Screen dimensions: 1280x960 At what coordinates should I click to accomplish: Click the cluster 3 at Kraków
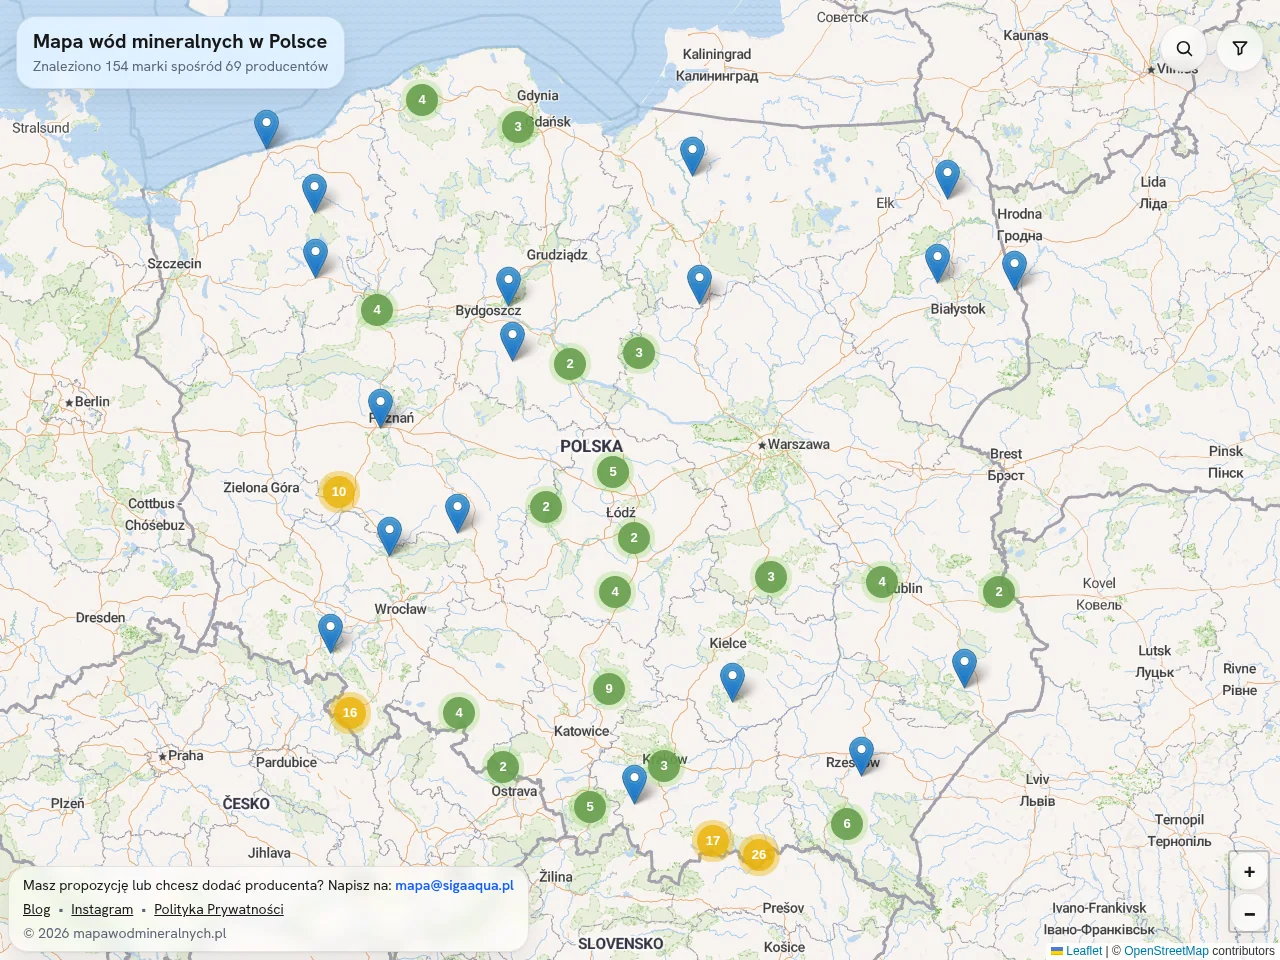pyautogui.click(x=664, y=765)
